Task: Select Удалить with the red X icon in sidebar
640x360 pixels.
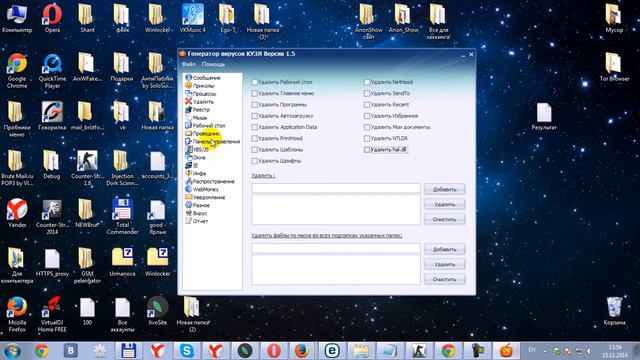Action: coord(199,102)
